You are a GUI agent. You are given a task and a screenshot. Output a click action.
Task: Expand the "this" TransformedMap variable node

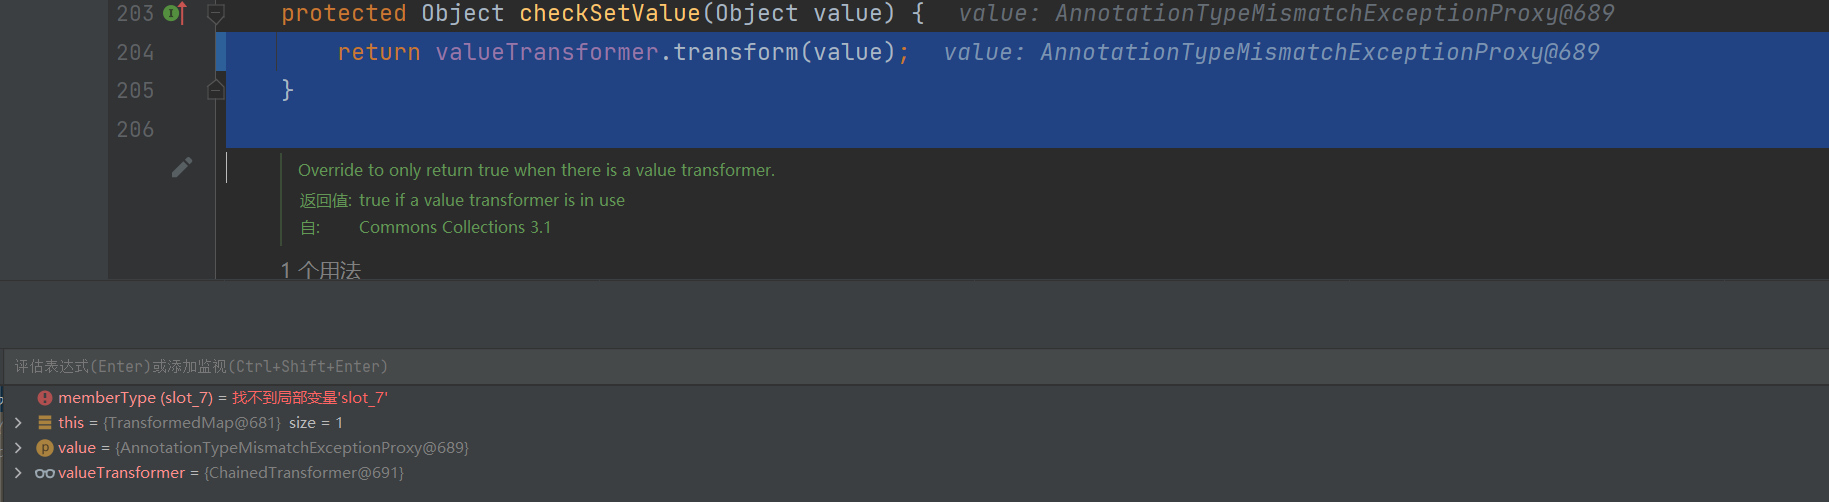click(x=18, y=423)
